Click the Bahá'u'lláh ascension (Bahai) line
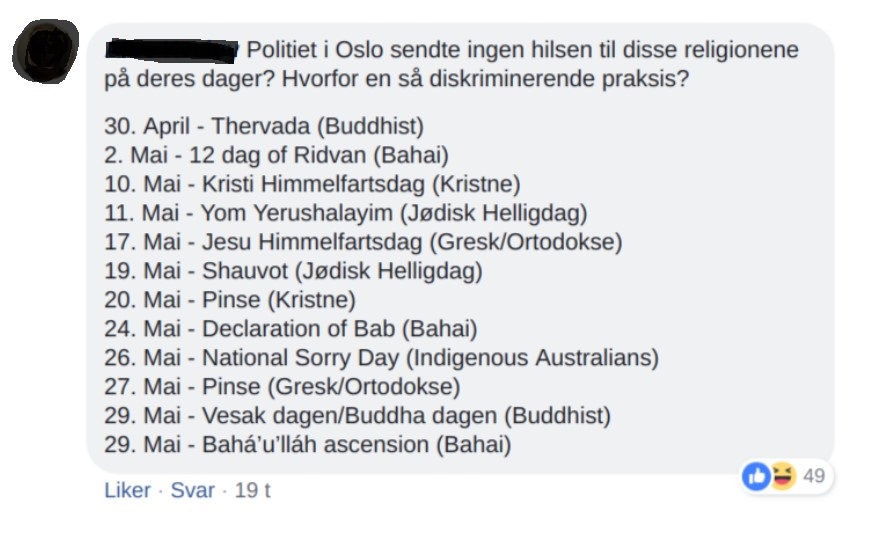 tap(307, 445)
